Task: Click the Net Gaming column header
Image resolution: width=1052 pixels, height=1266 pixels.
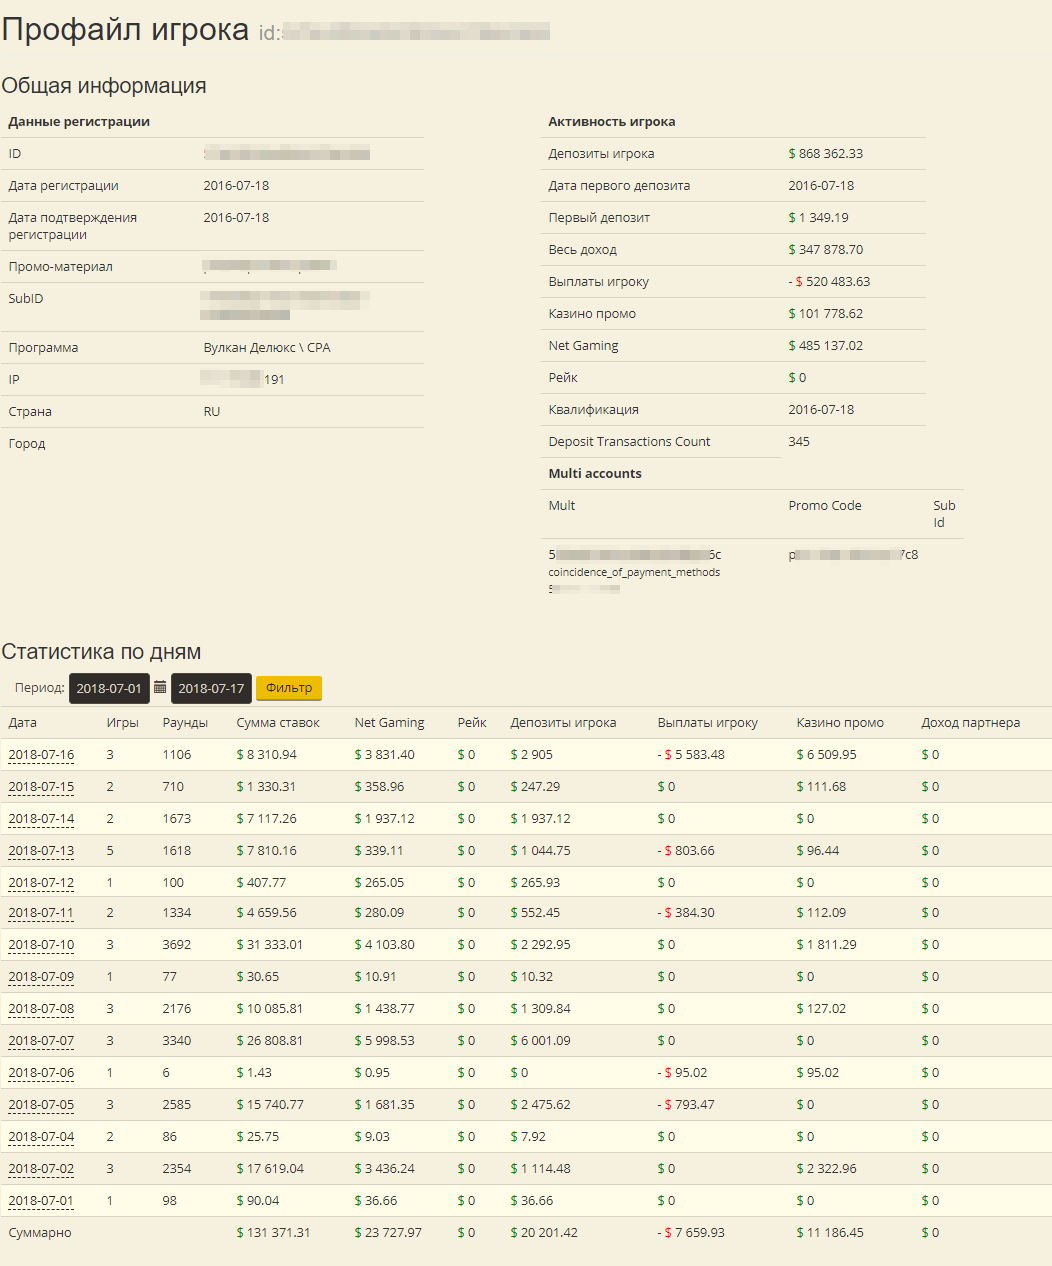Action: tap(389, 723)
